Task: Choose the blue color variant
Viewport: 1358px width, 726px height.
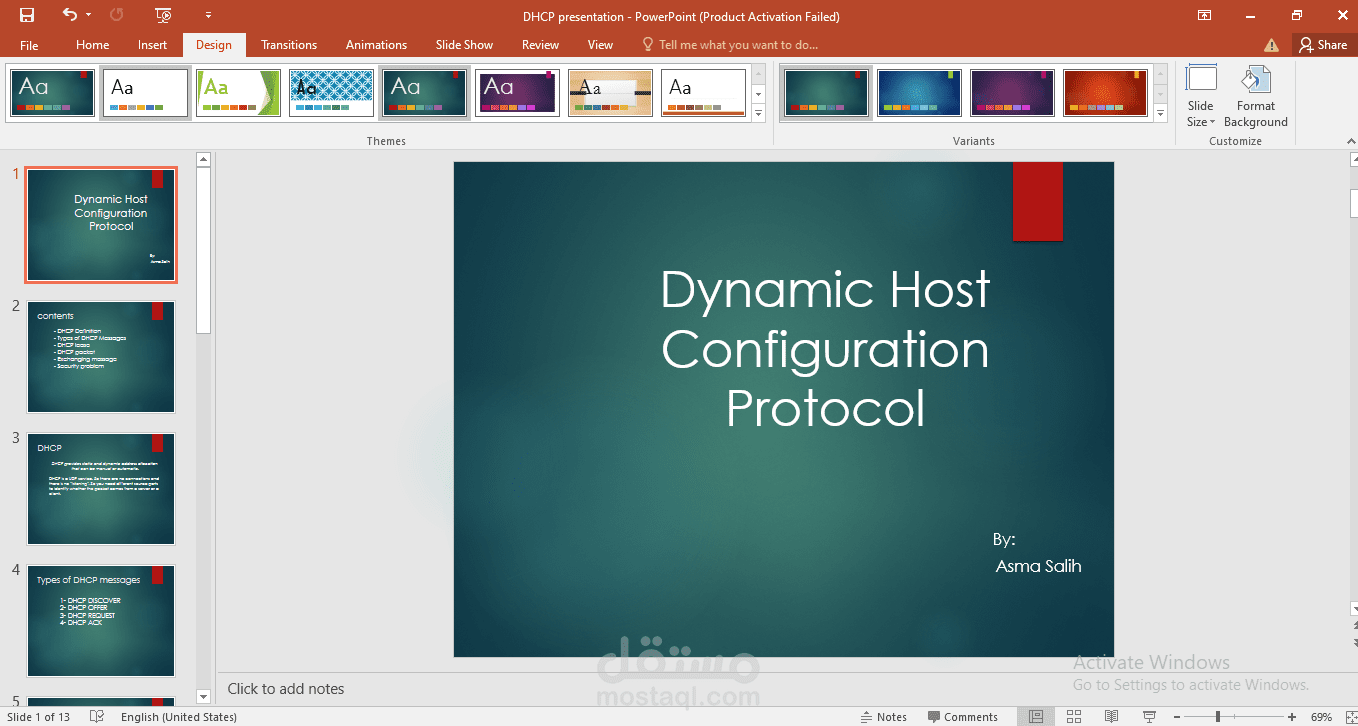Action: [919, 93]
